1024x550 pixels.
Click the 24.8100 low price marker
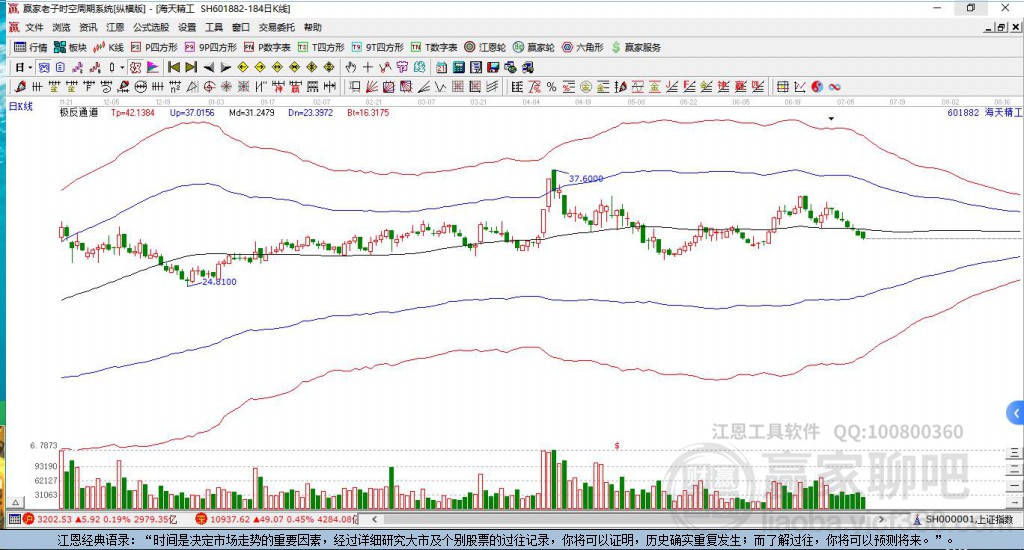(219, 282)
